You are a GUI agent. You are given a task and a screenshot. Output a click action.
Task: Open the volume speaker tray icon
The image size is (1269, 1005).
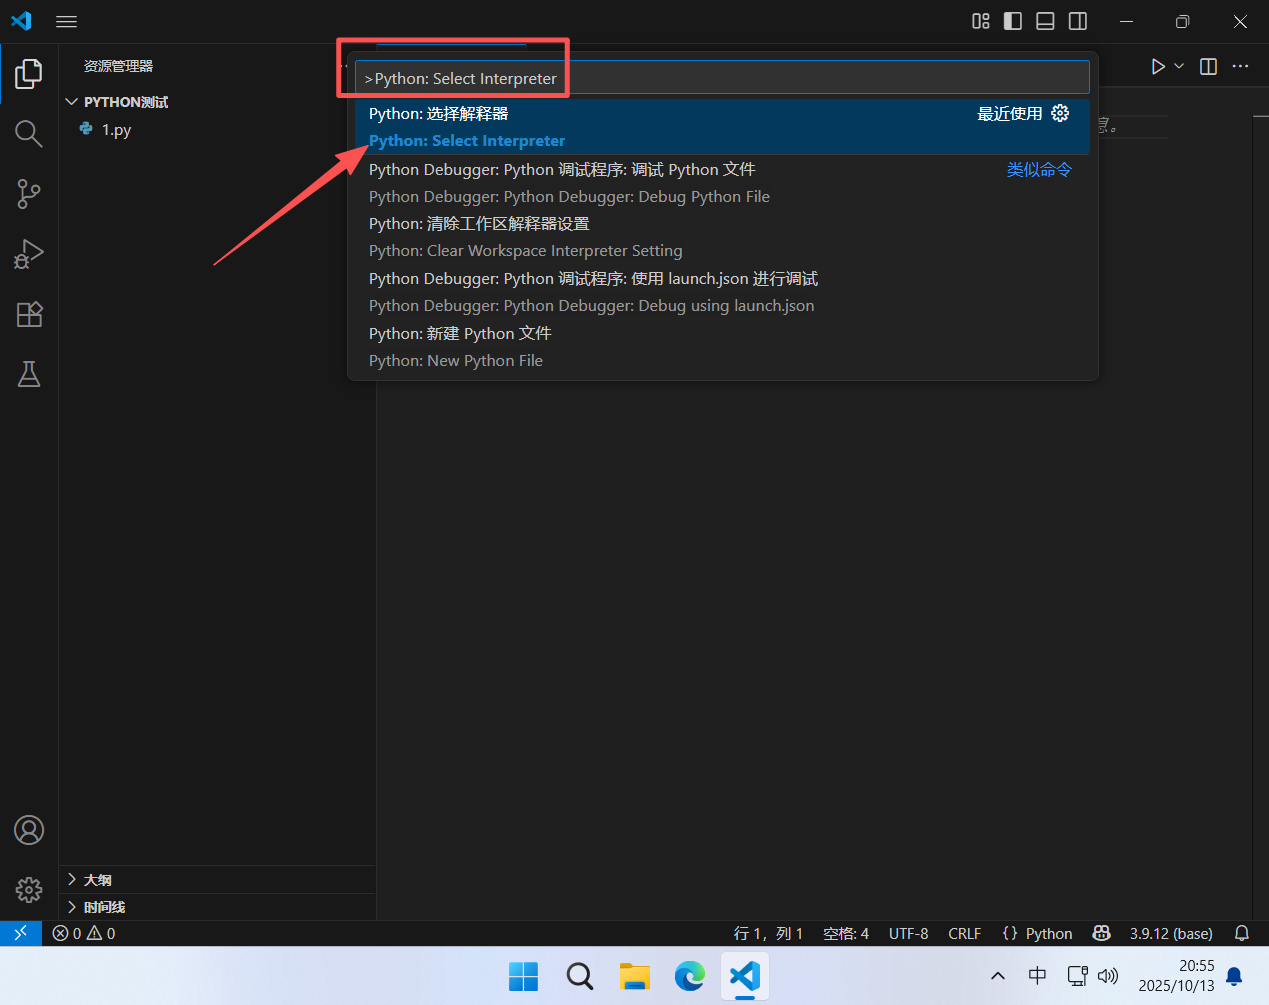pyautogui.click(x=1107, y=976)
